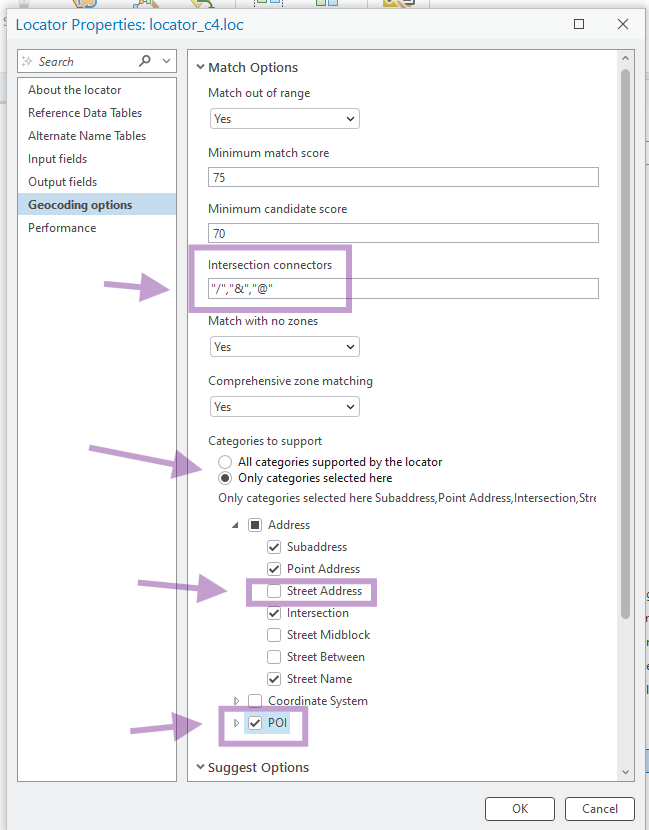This screenshot has height=830, width=649.
Task: Click the search magnifier icon
Action: click(145, 61)
